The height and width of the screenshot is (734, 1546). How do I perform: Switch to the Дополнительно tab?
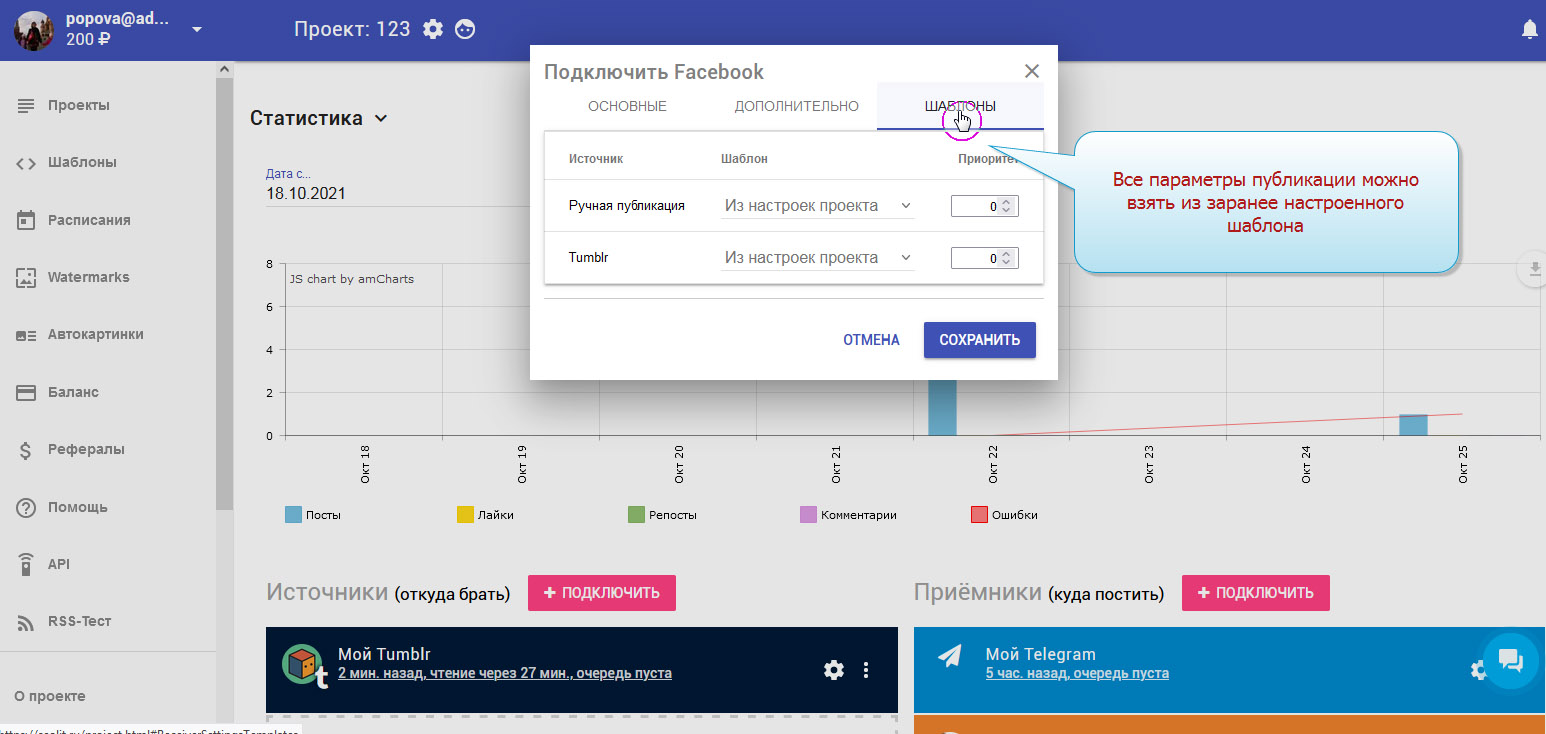796,106
